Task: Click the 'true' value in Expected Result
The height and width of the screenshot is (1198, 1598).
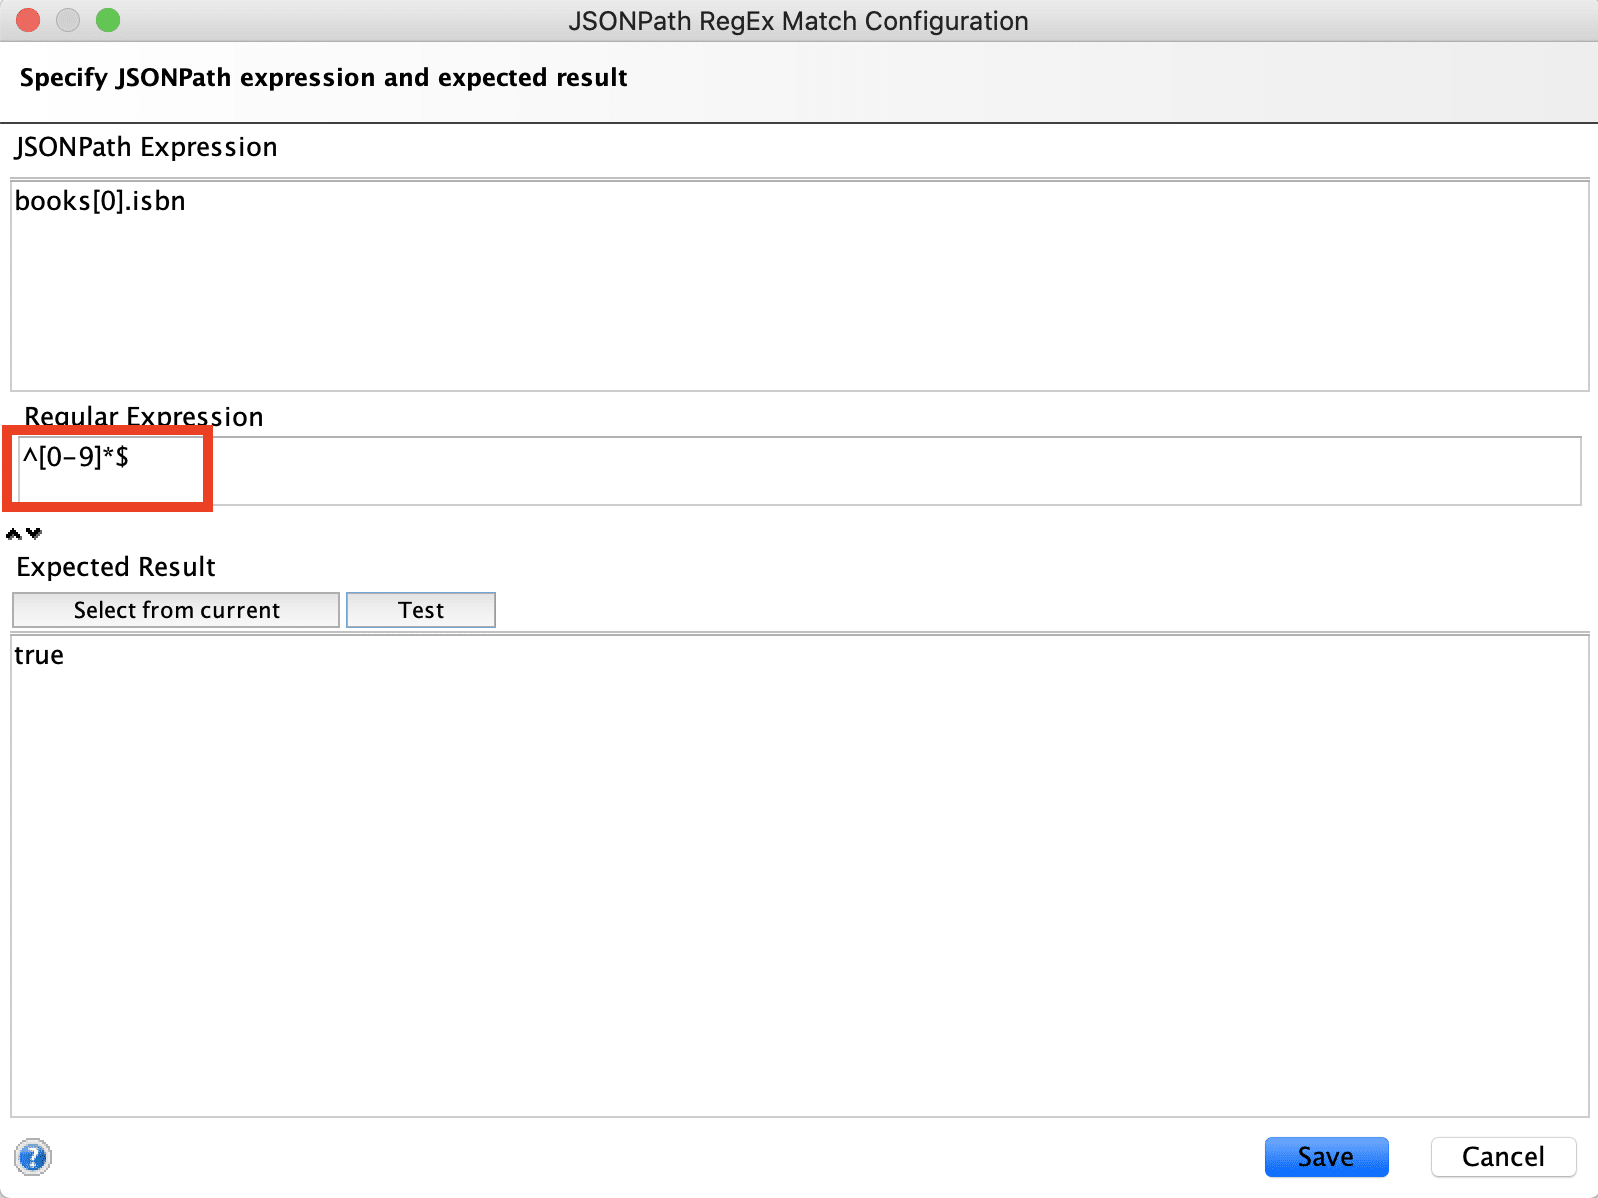Action: click(x=39, y=655)
